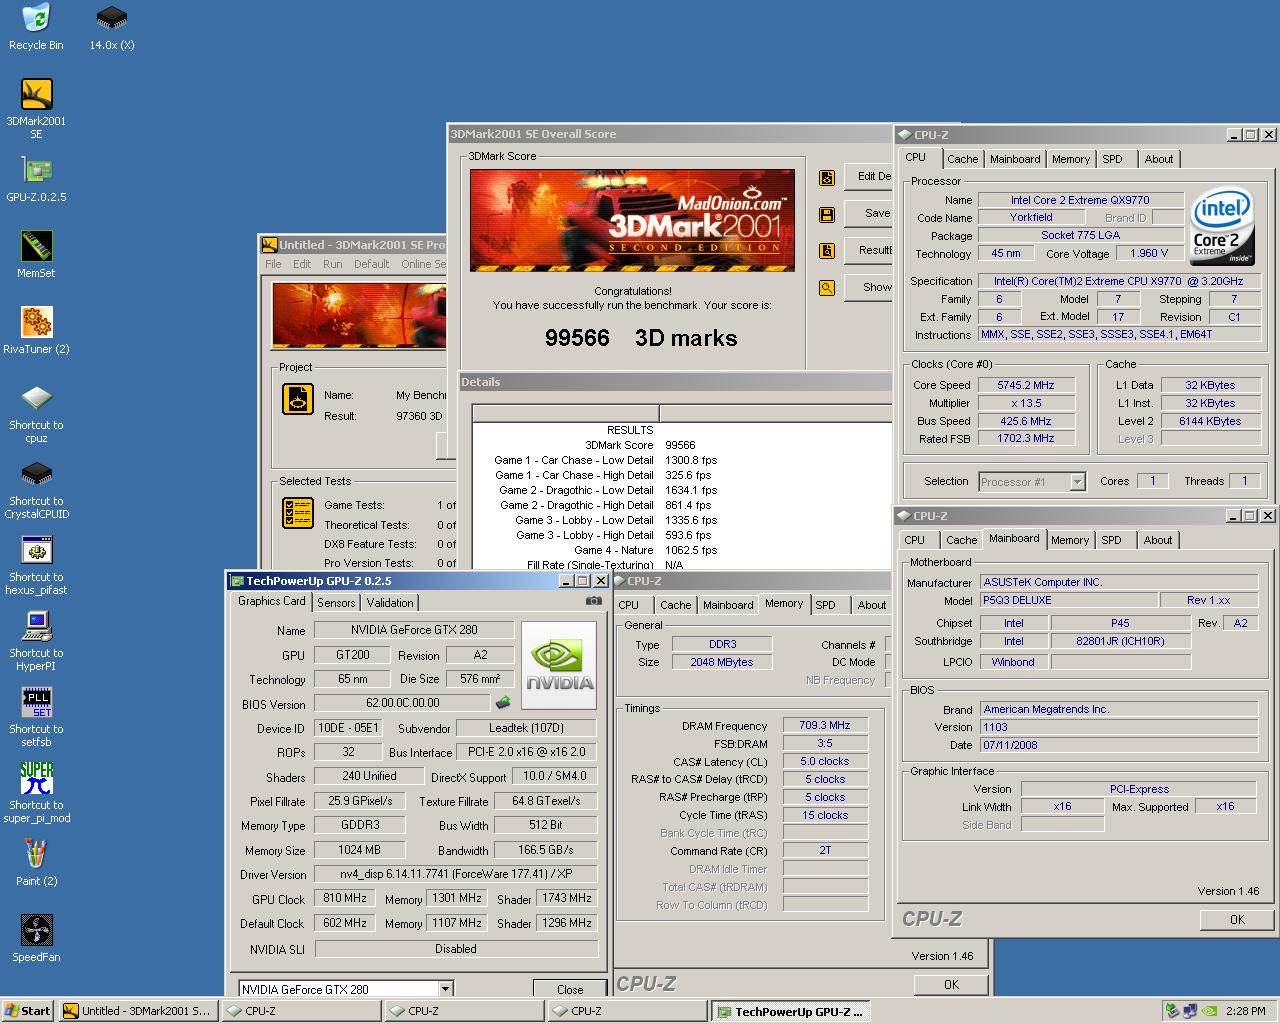
Task: Open the GPU selection dropdown in GPU-Z
Action: [446, 989]
